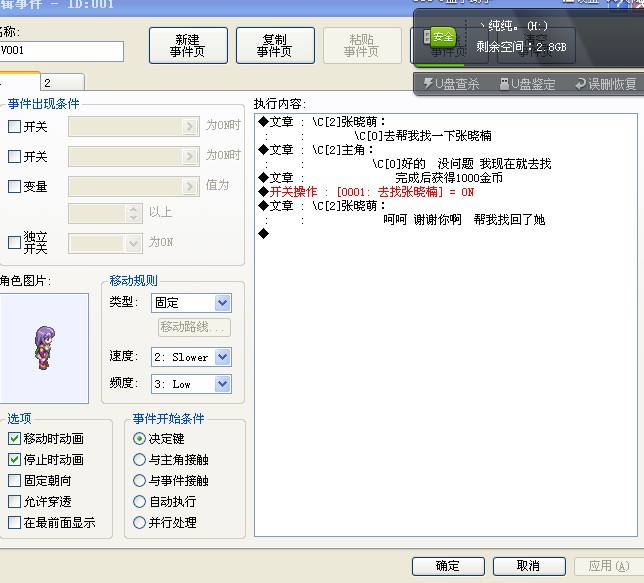Uncheck 移动时动画 option

point(14,439)
